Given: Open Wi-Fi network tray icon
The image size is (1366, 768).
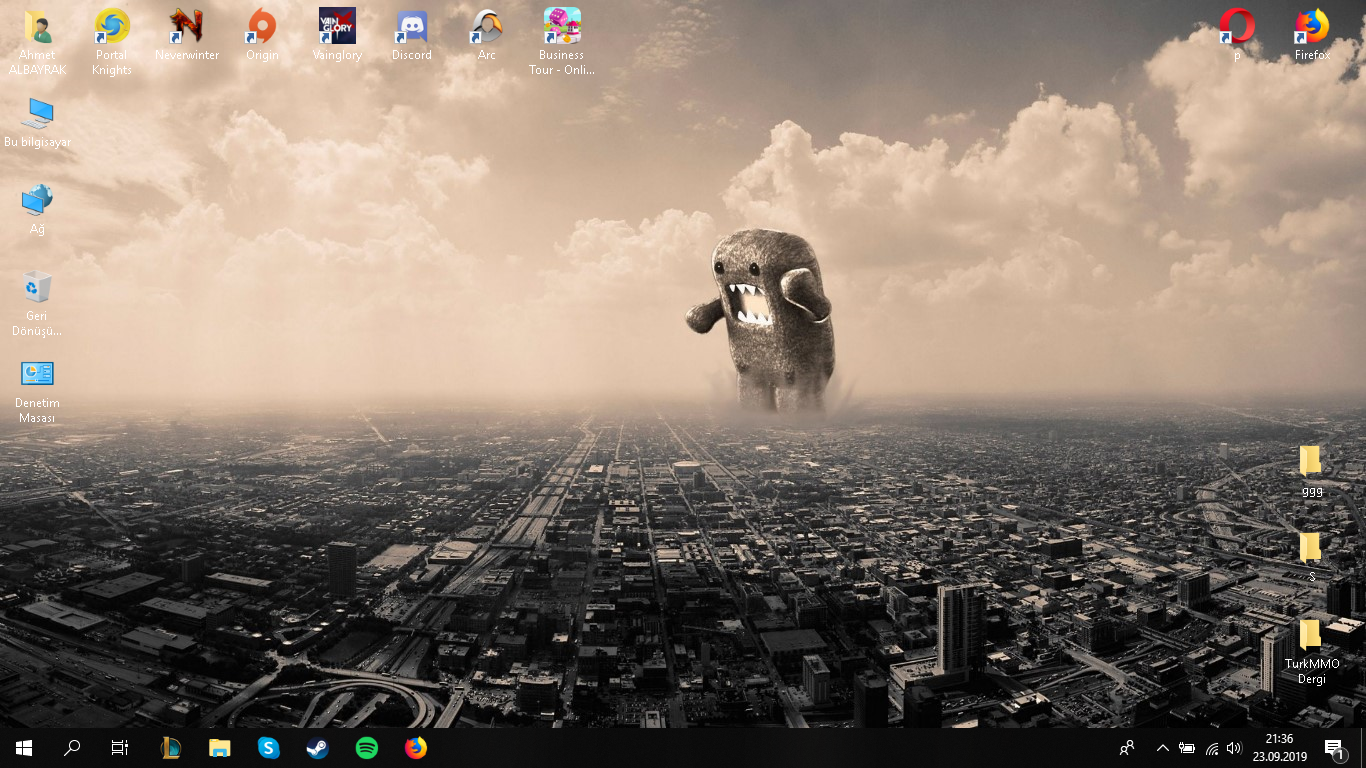Looking at the screenshot, I should point(1212,748).
